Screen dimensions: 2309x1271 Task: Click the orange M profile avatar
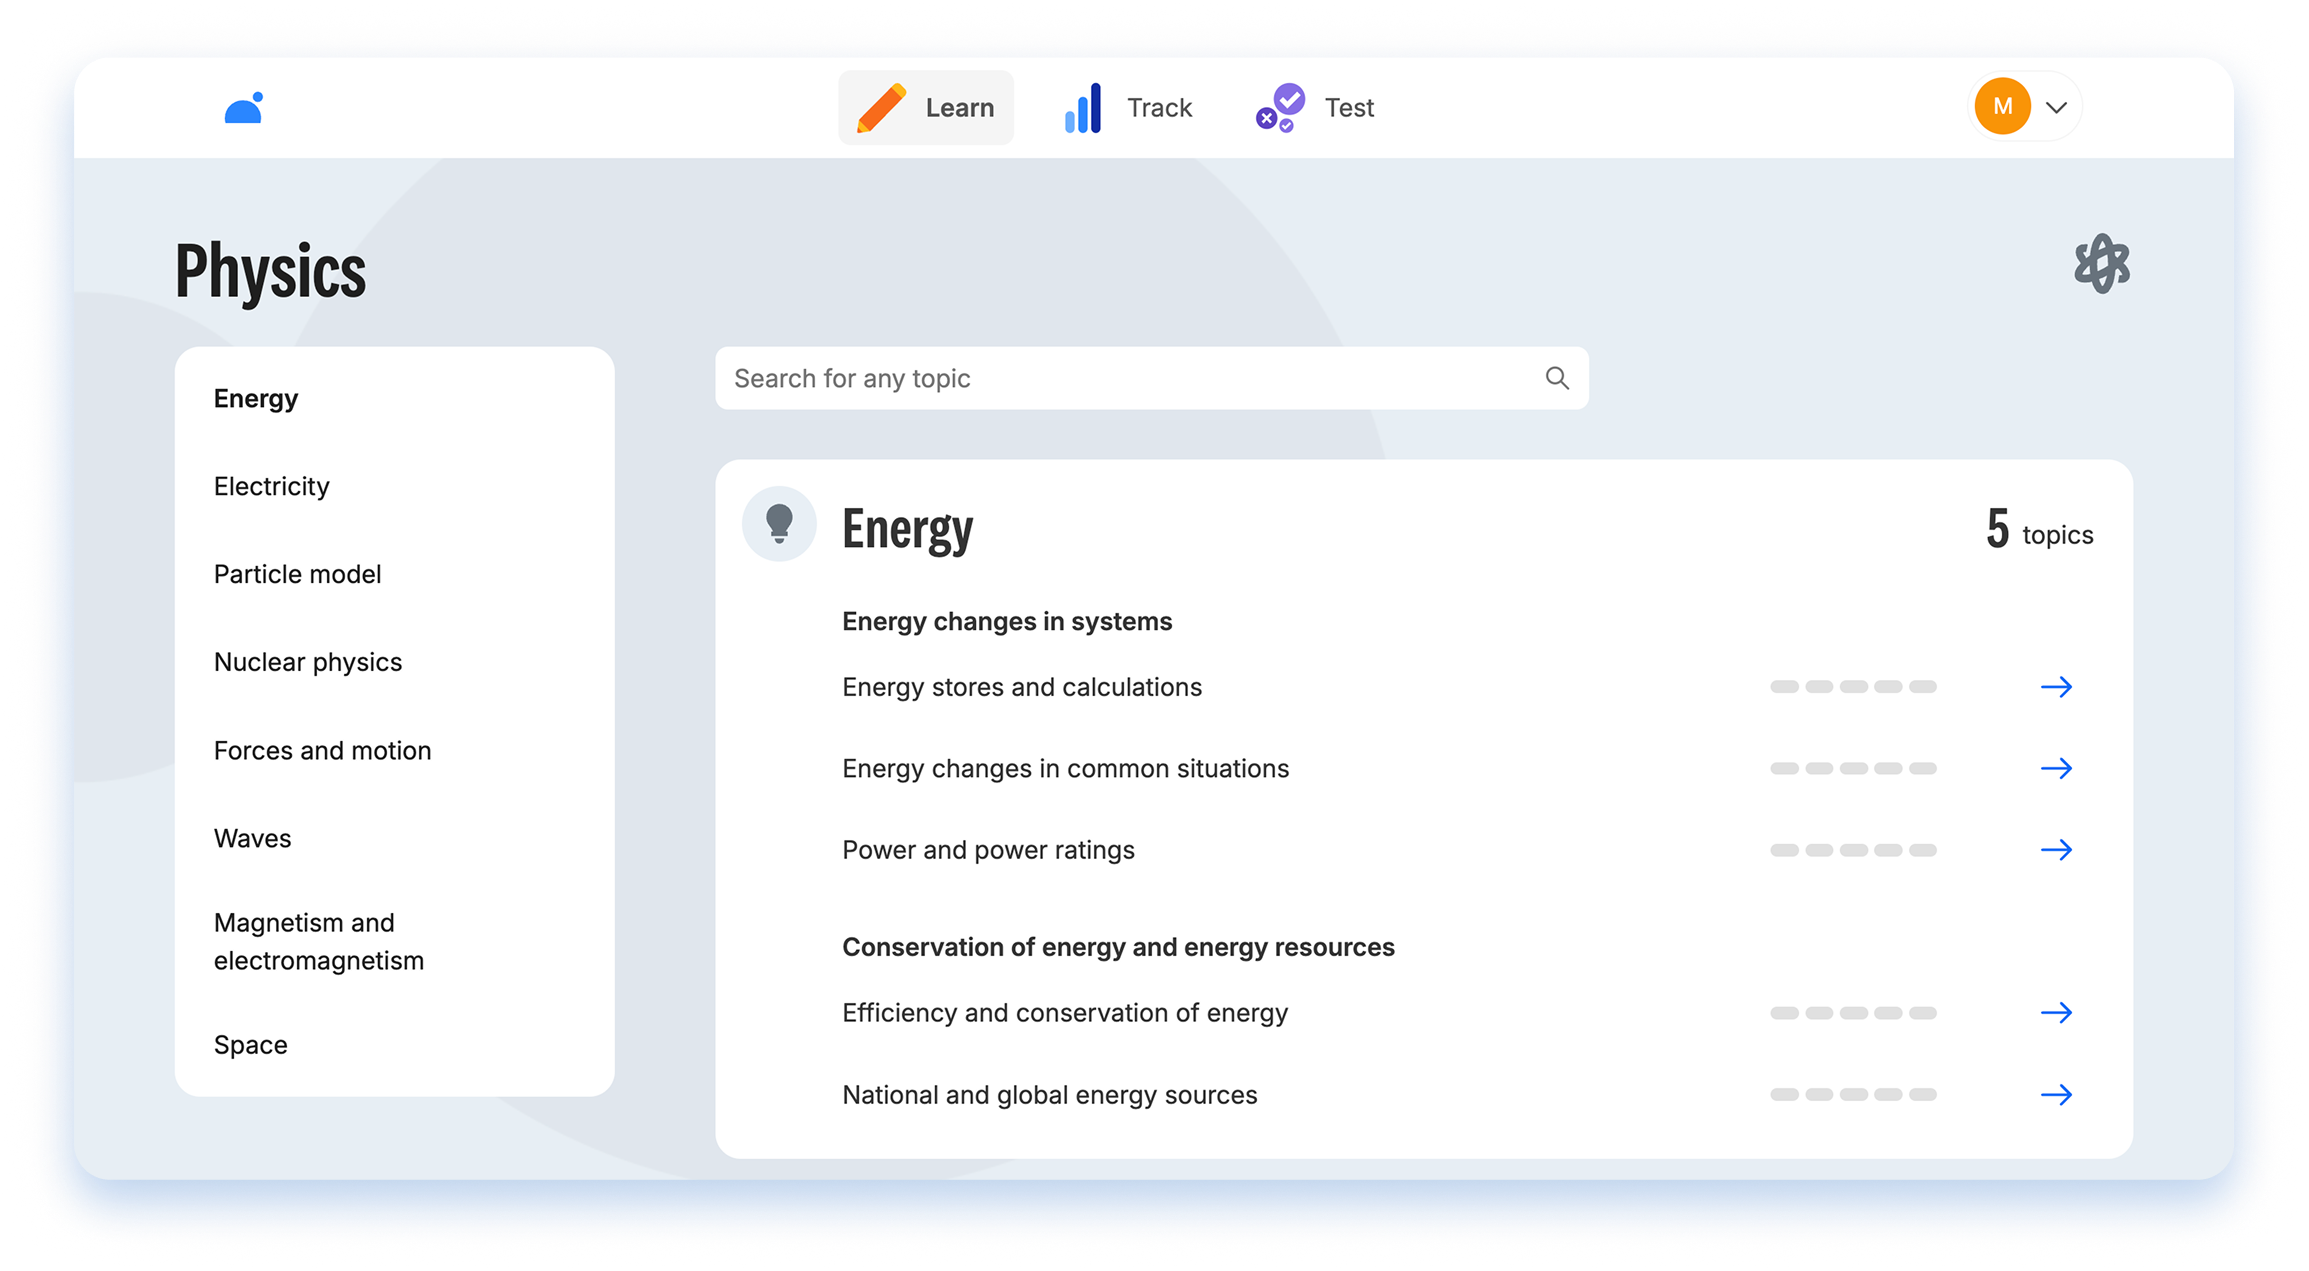[2002, 107]
